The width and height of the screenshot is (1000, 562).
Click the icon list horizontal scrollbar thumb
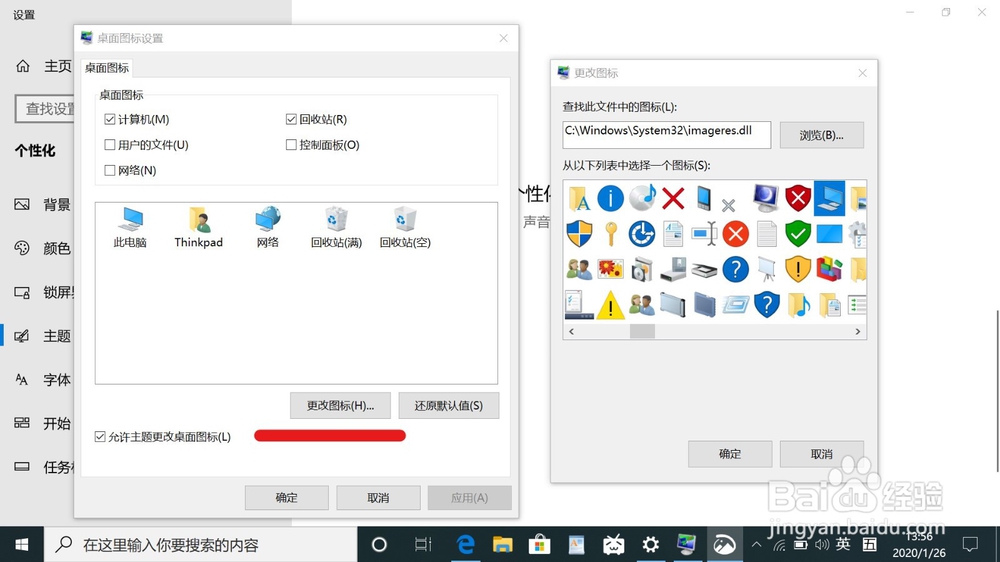pyautogui.click(x=642, y=332)
